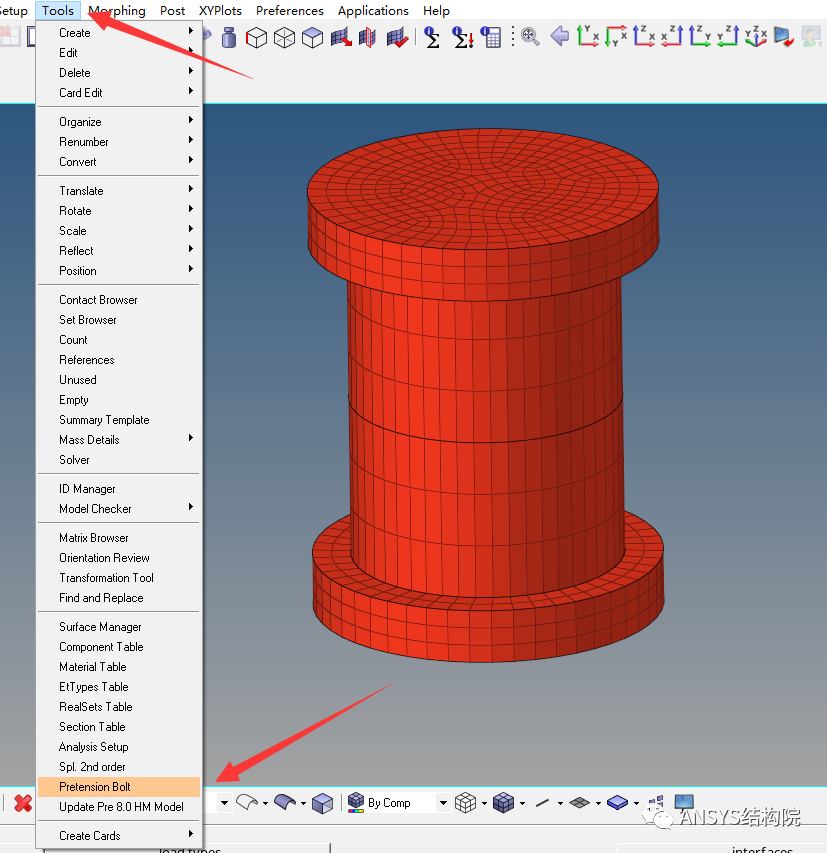Open the calculator panel icon
Image resolution: width=827 pixels, height=853 pixels.
(491, 36)
